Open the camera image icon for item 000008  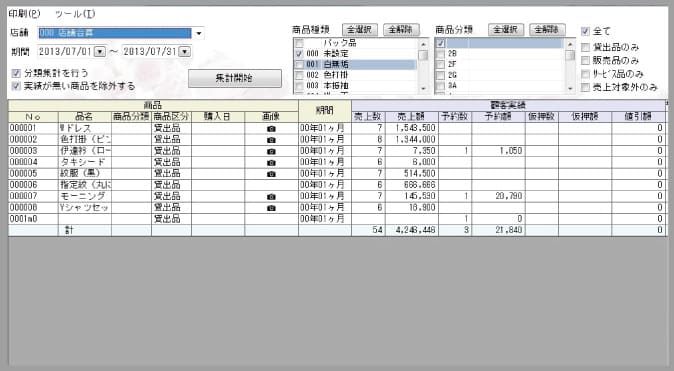271,208
